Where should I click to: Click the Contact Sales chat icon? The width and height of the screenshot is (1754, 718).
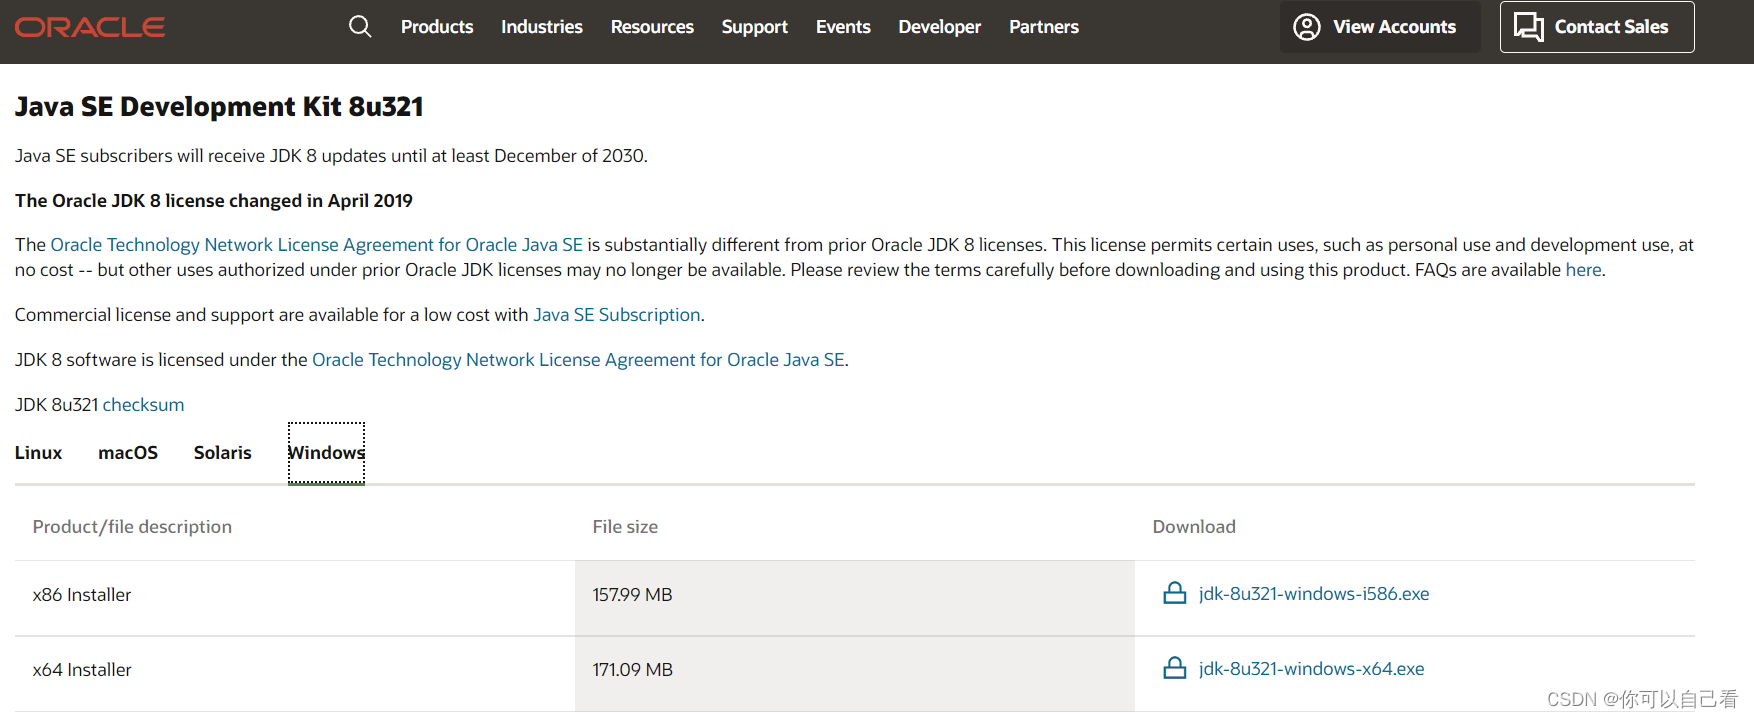(x=1528, y=27)
